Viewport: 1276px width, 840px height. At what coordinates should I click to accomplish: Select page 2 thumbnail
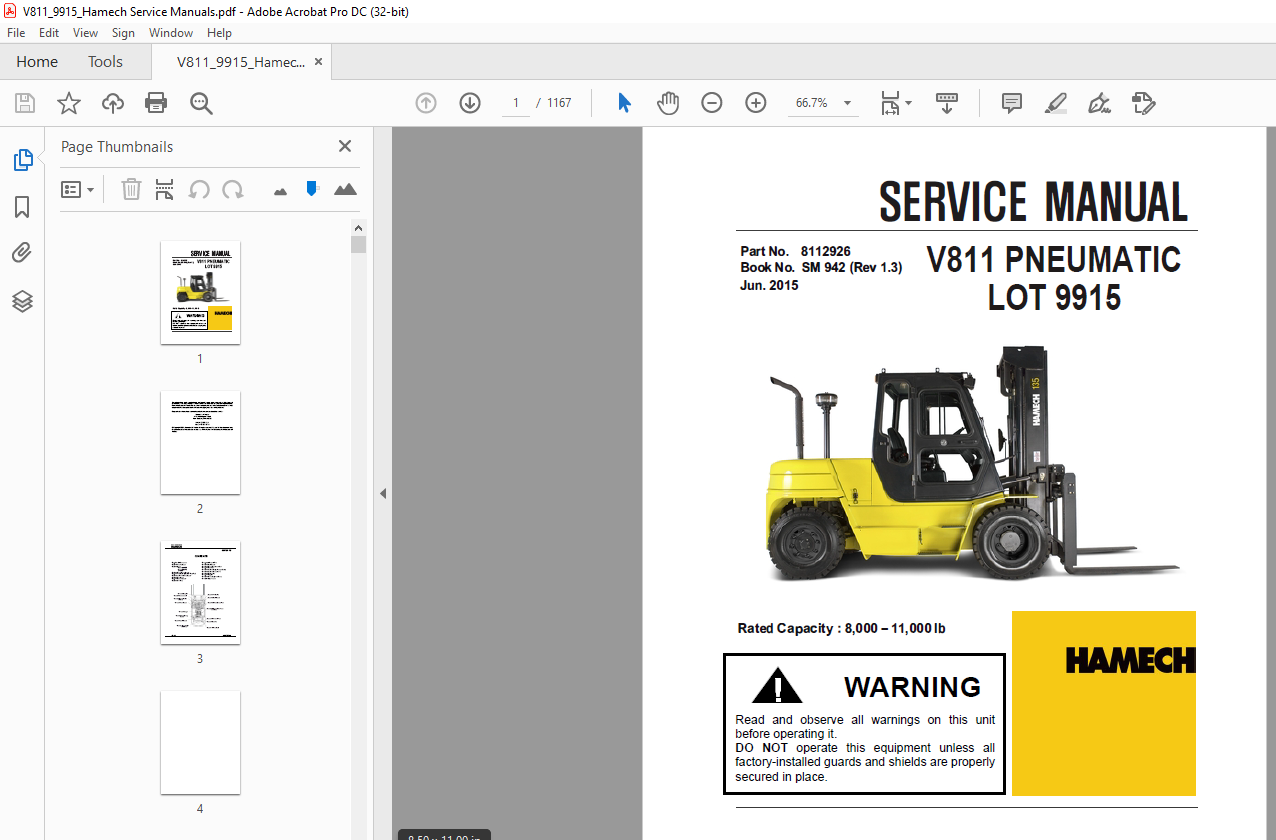[x=200, y=443]
